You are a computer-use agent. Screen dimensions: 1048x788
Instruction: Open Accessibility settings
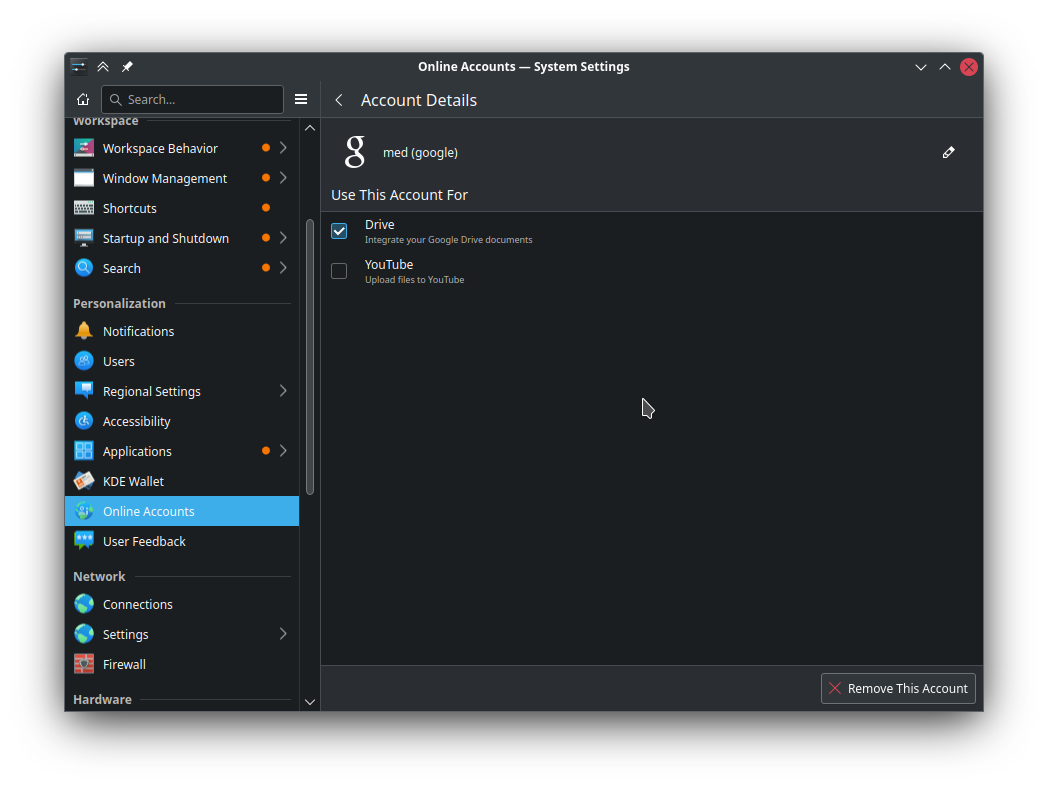[x=182, y=421]
